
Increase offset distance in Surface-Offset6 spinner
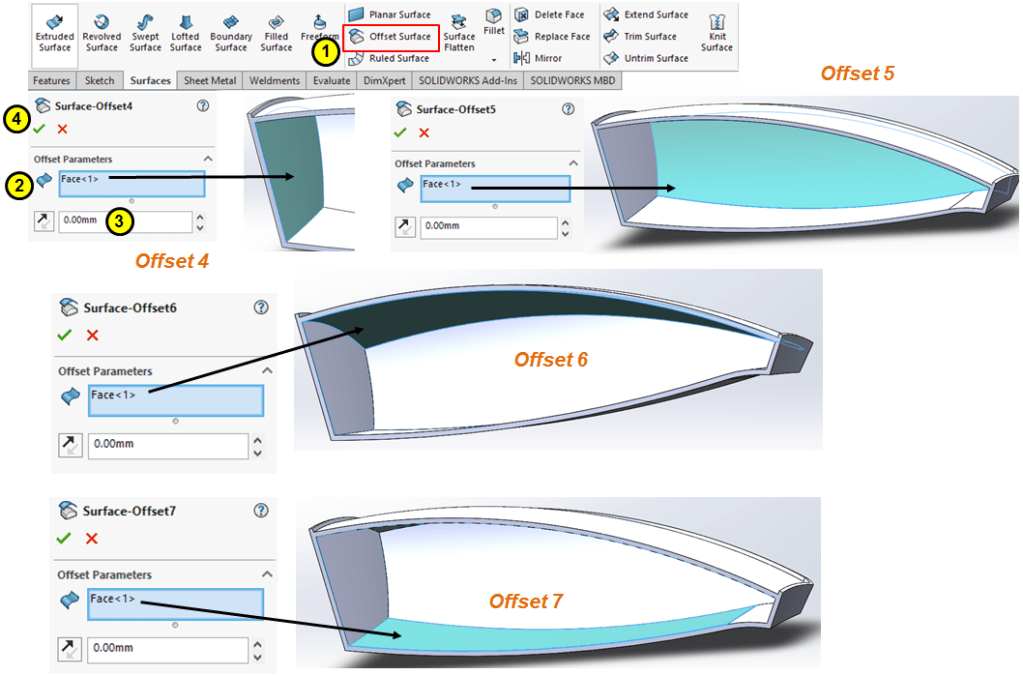click(258, 439)
